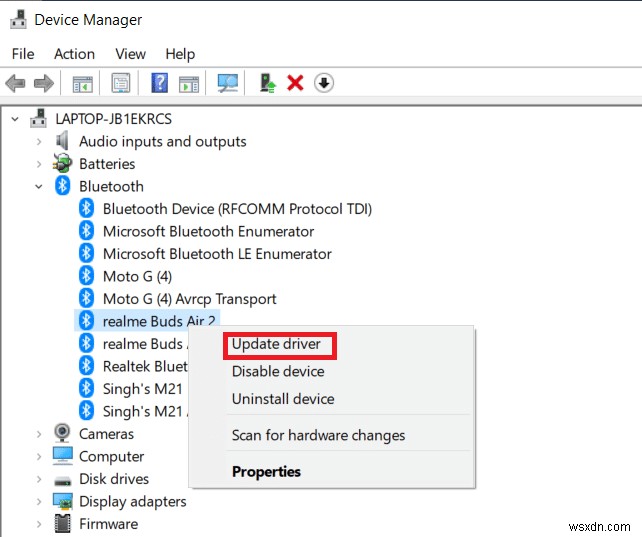642x537 pixels.
Task: Select Bluetooth Device (RFCOMM Protocol TDI)
Action: click(237, 209)
